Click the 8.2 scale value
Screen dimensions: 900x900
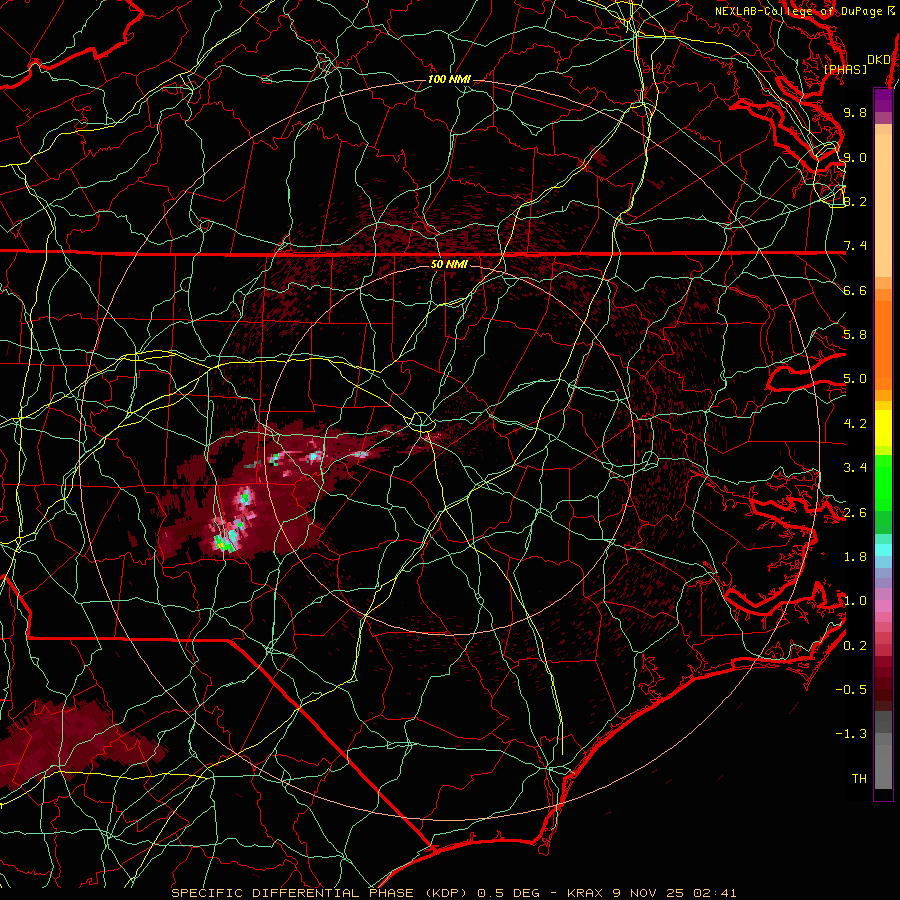(855, 201)
